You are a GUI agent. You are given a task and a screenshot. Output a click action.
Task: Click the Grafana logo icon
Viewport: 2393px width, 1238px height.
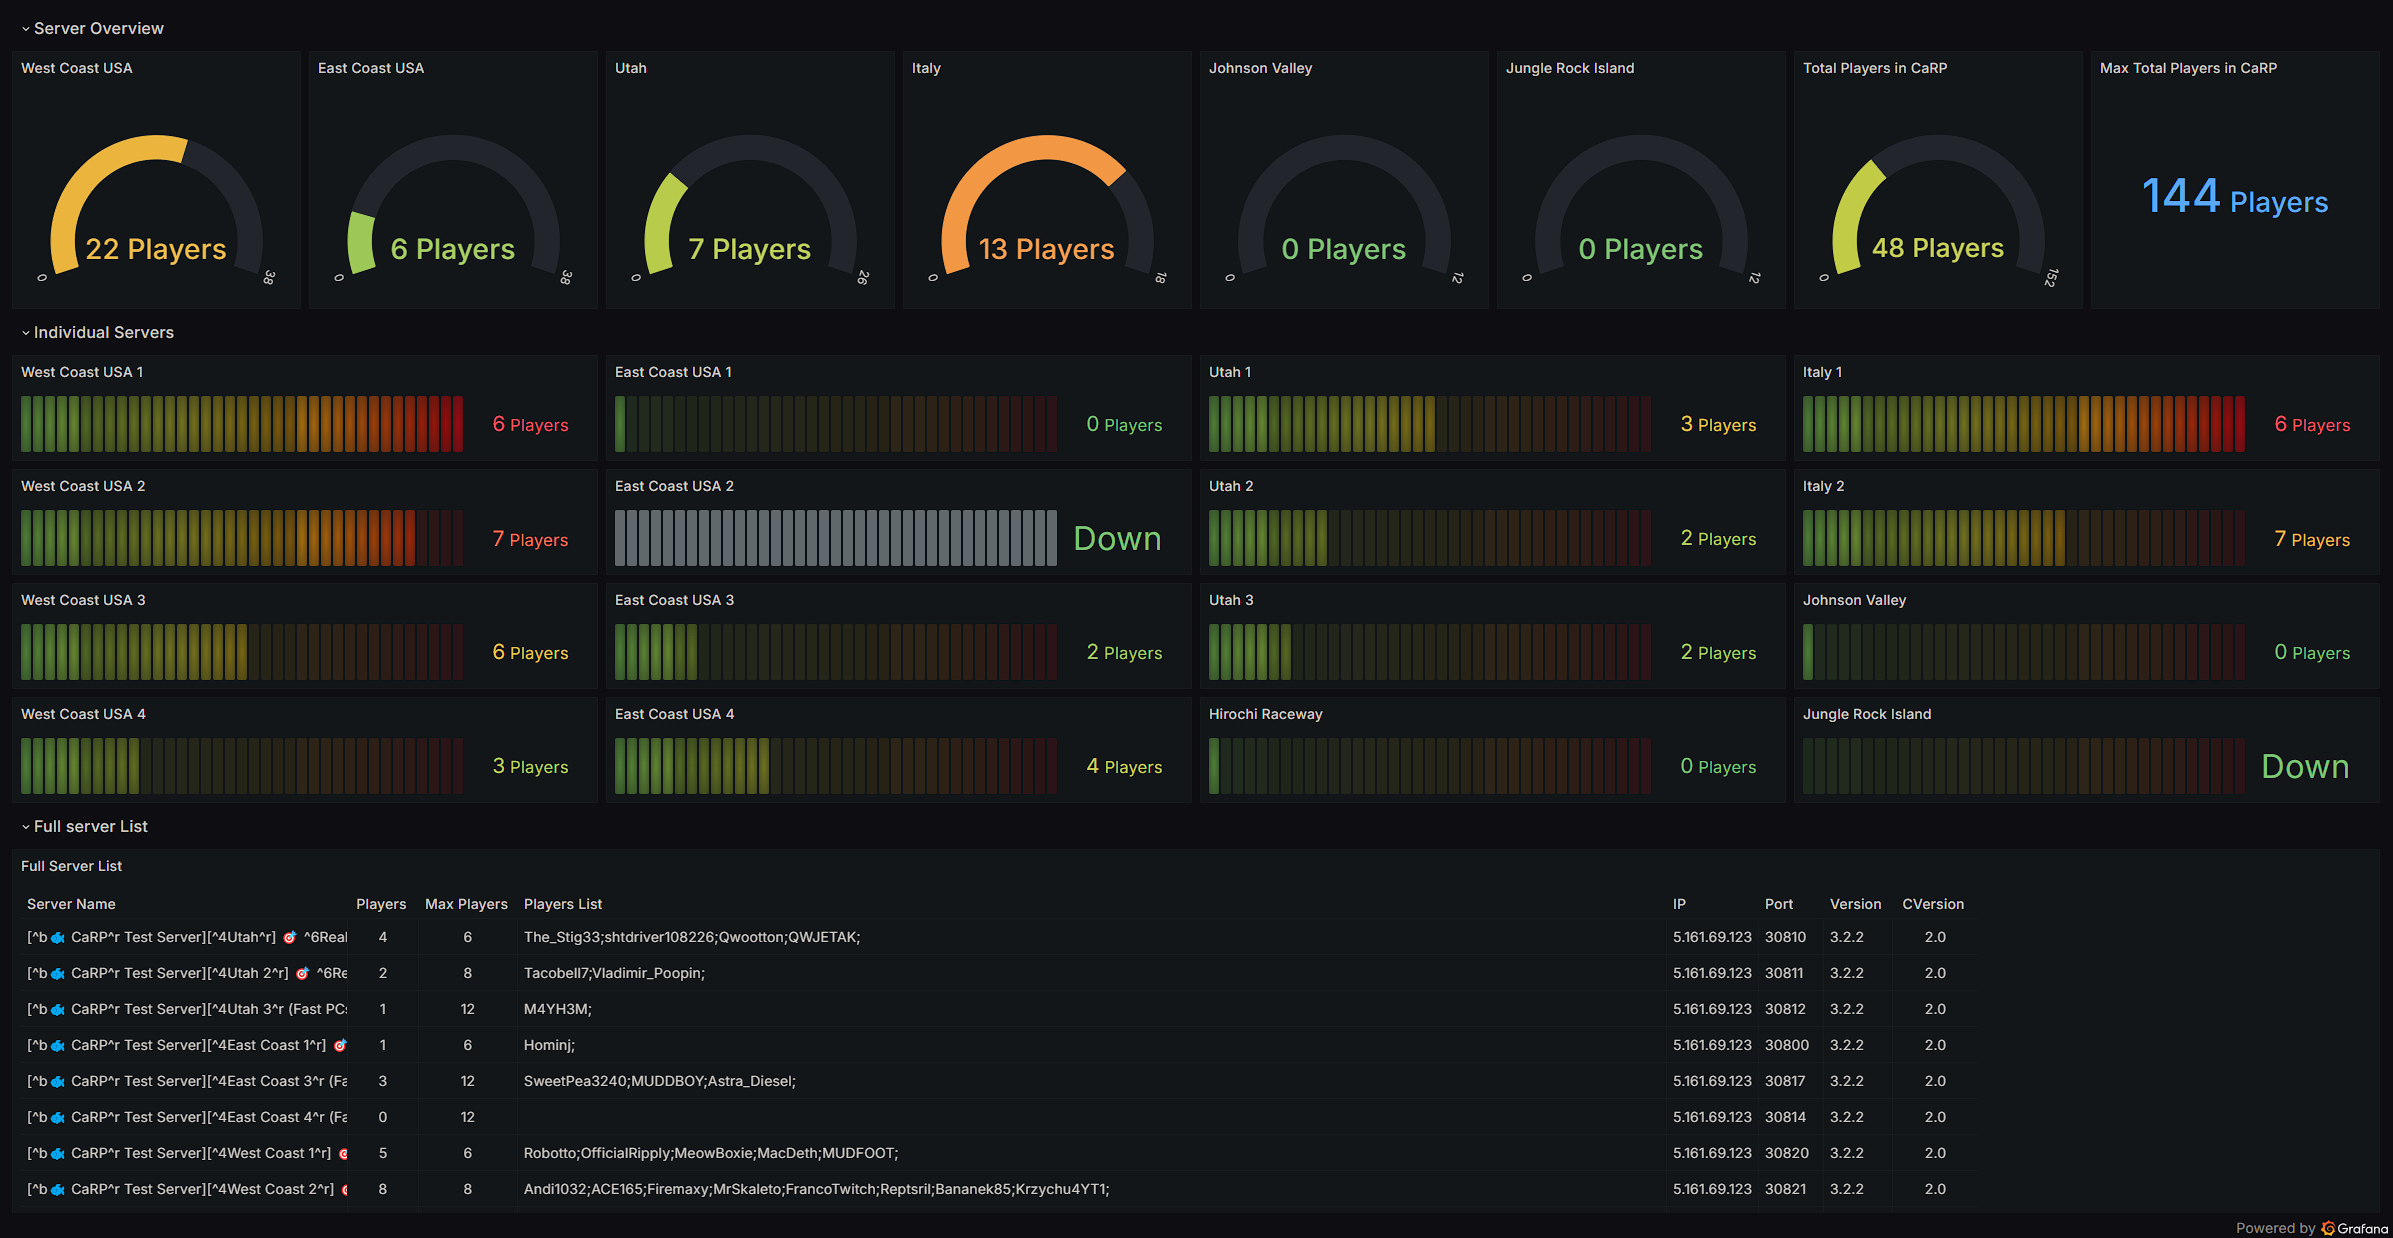2328,1228
